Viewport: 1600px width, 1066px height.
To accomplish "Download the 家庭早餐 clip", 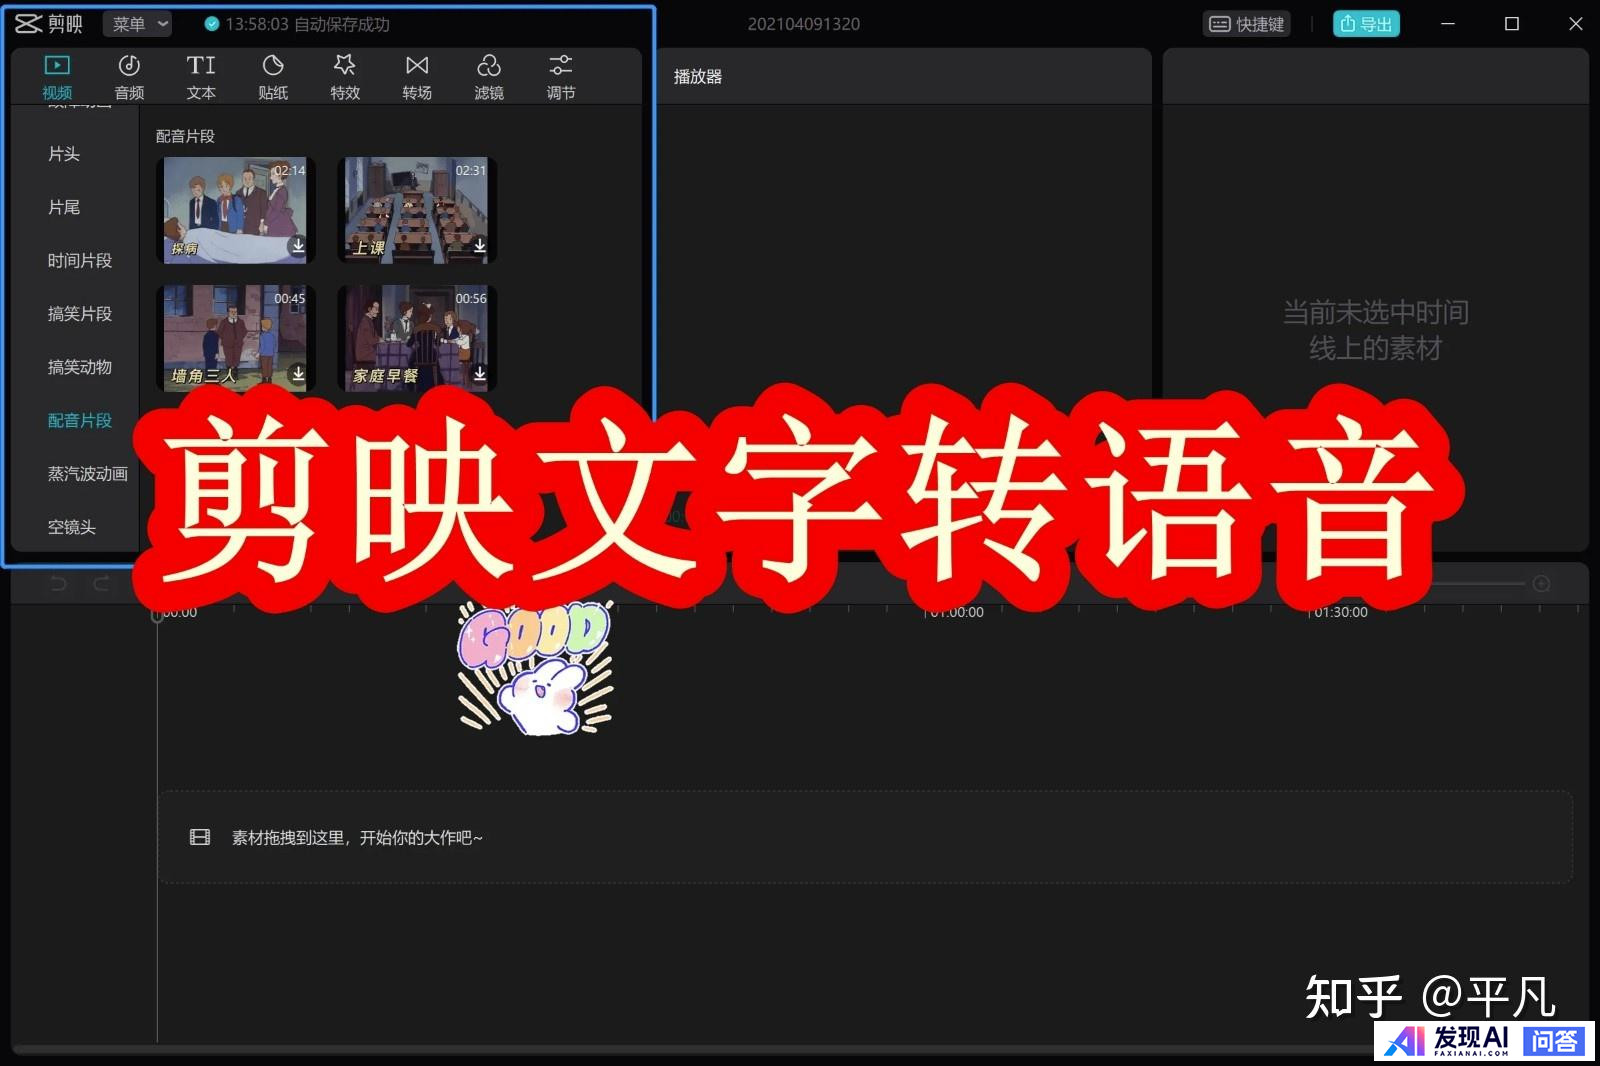I will 480,373.
